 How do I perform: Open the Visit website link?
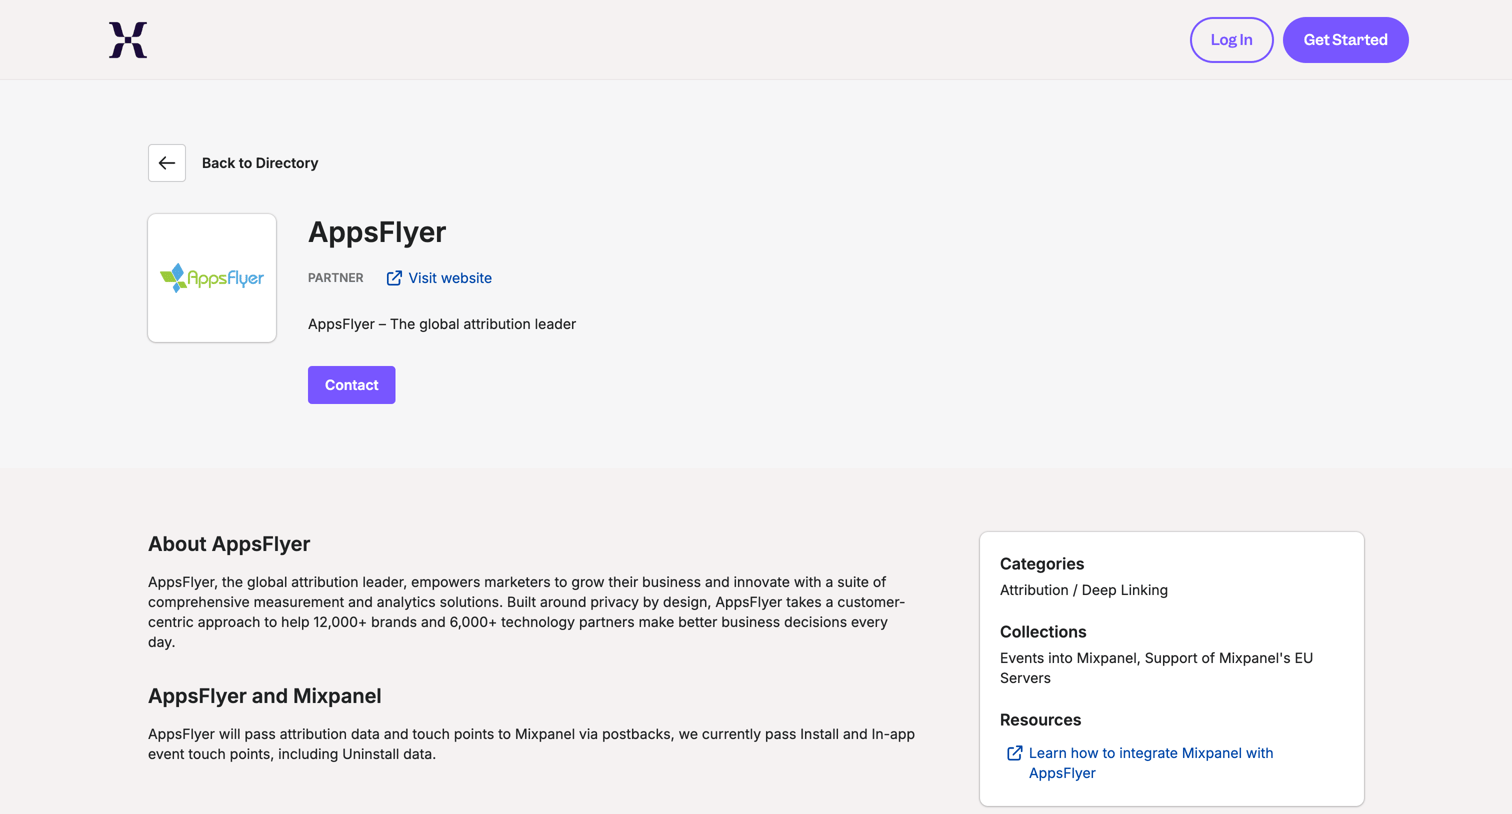pyautogui.click(x=450, y=278)
